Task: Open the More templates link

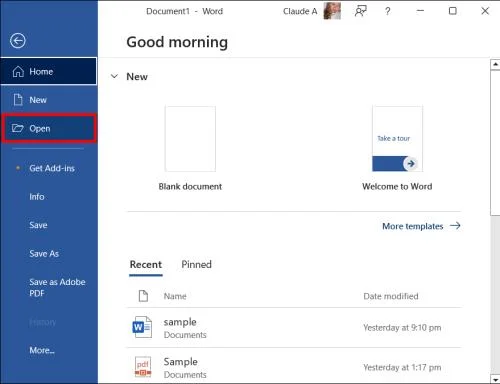Action: coord(421,226)
